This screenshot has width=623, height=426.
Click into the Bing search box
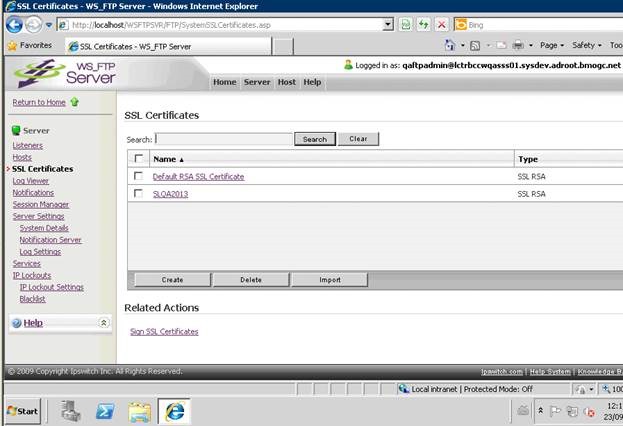point(544,25)
